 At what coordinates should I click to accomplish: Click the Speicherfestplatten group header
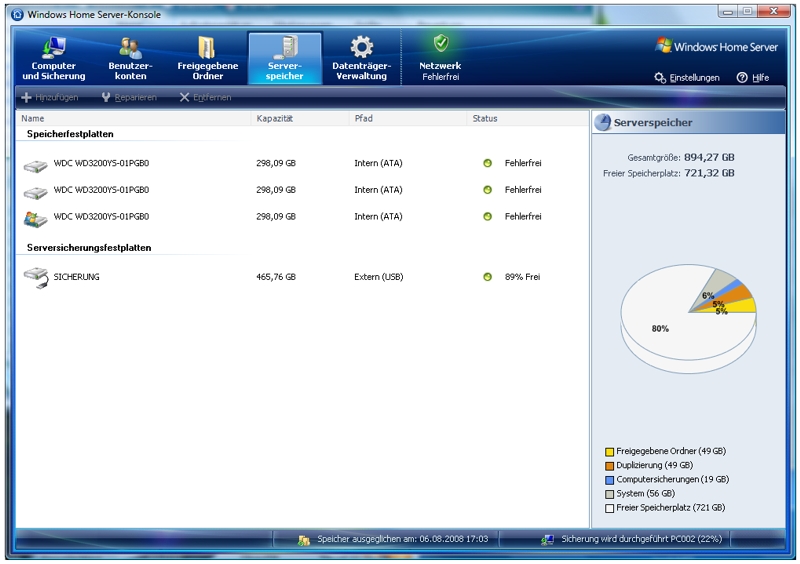pos(70,134)
